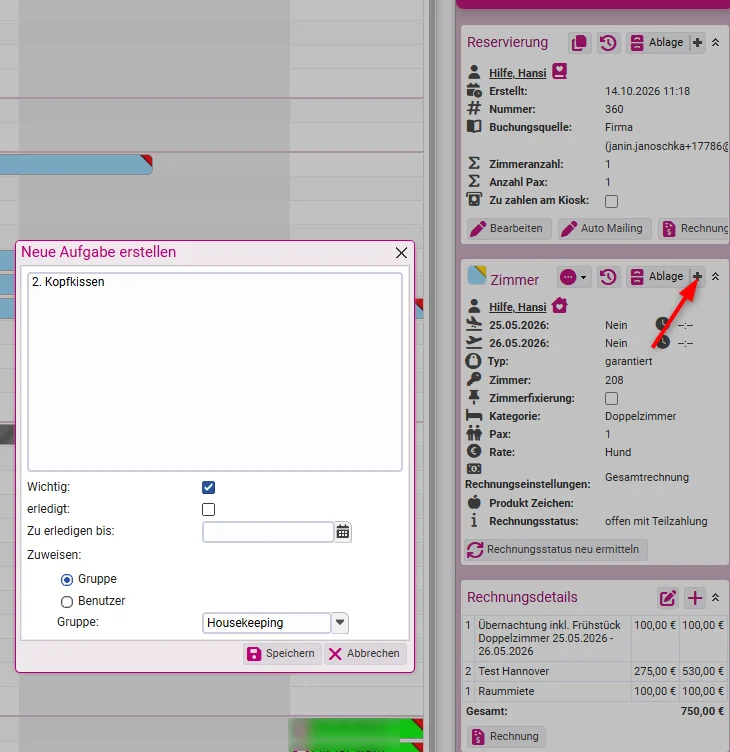This screenshot has height=752, width=730.
Task: Add item with plus in Rechnungsdetails header
Action: tap(695, 598)
